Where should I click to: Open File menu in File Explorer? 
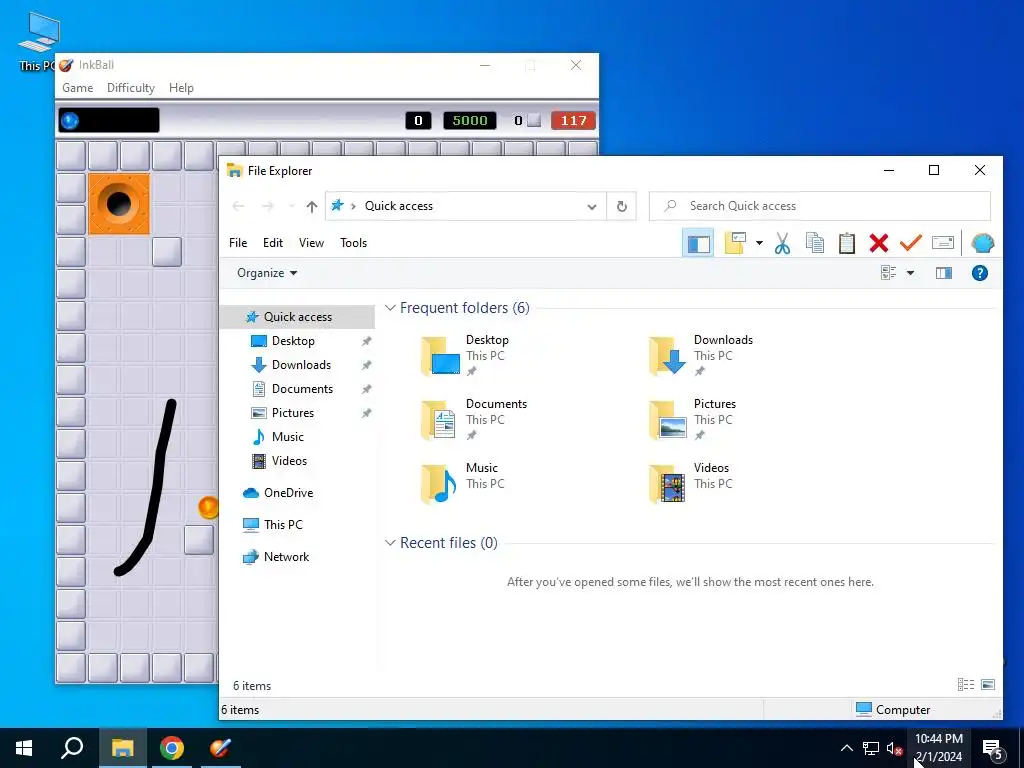click(238, 243)
